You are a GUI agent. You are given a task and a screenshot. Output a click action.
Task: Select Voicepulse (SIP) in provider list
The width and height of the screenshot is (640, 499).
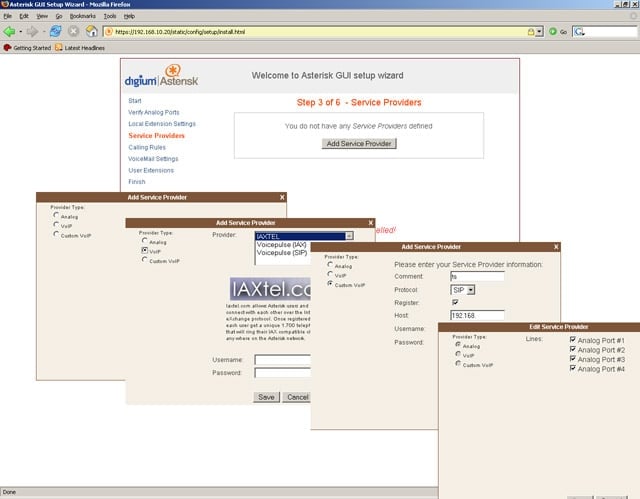tap(282, 253)
